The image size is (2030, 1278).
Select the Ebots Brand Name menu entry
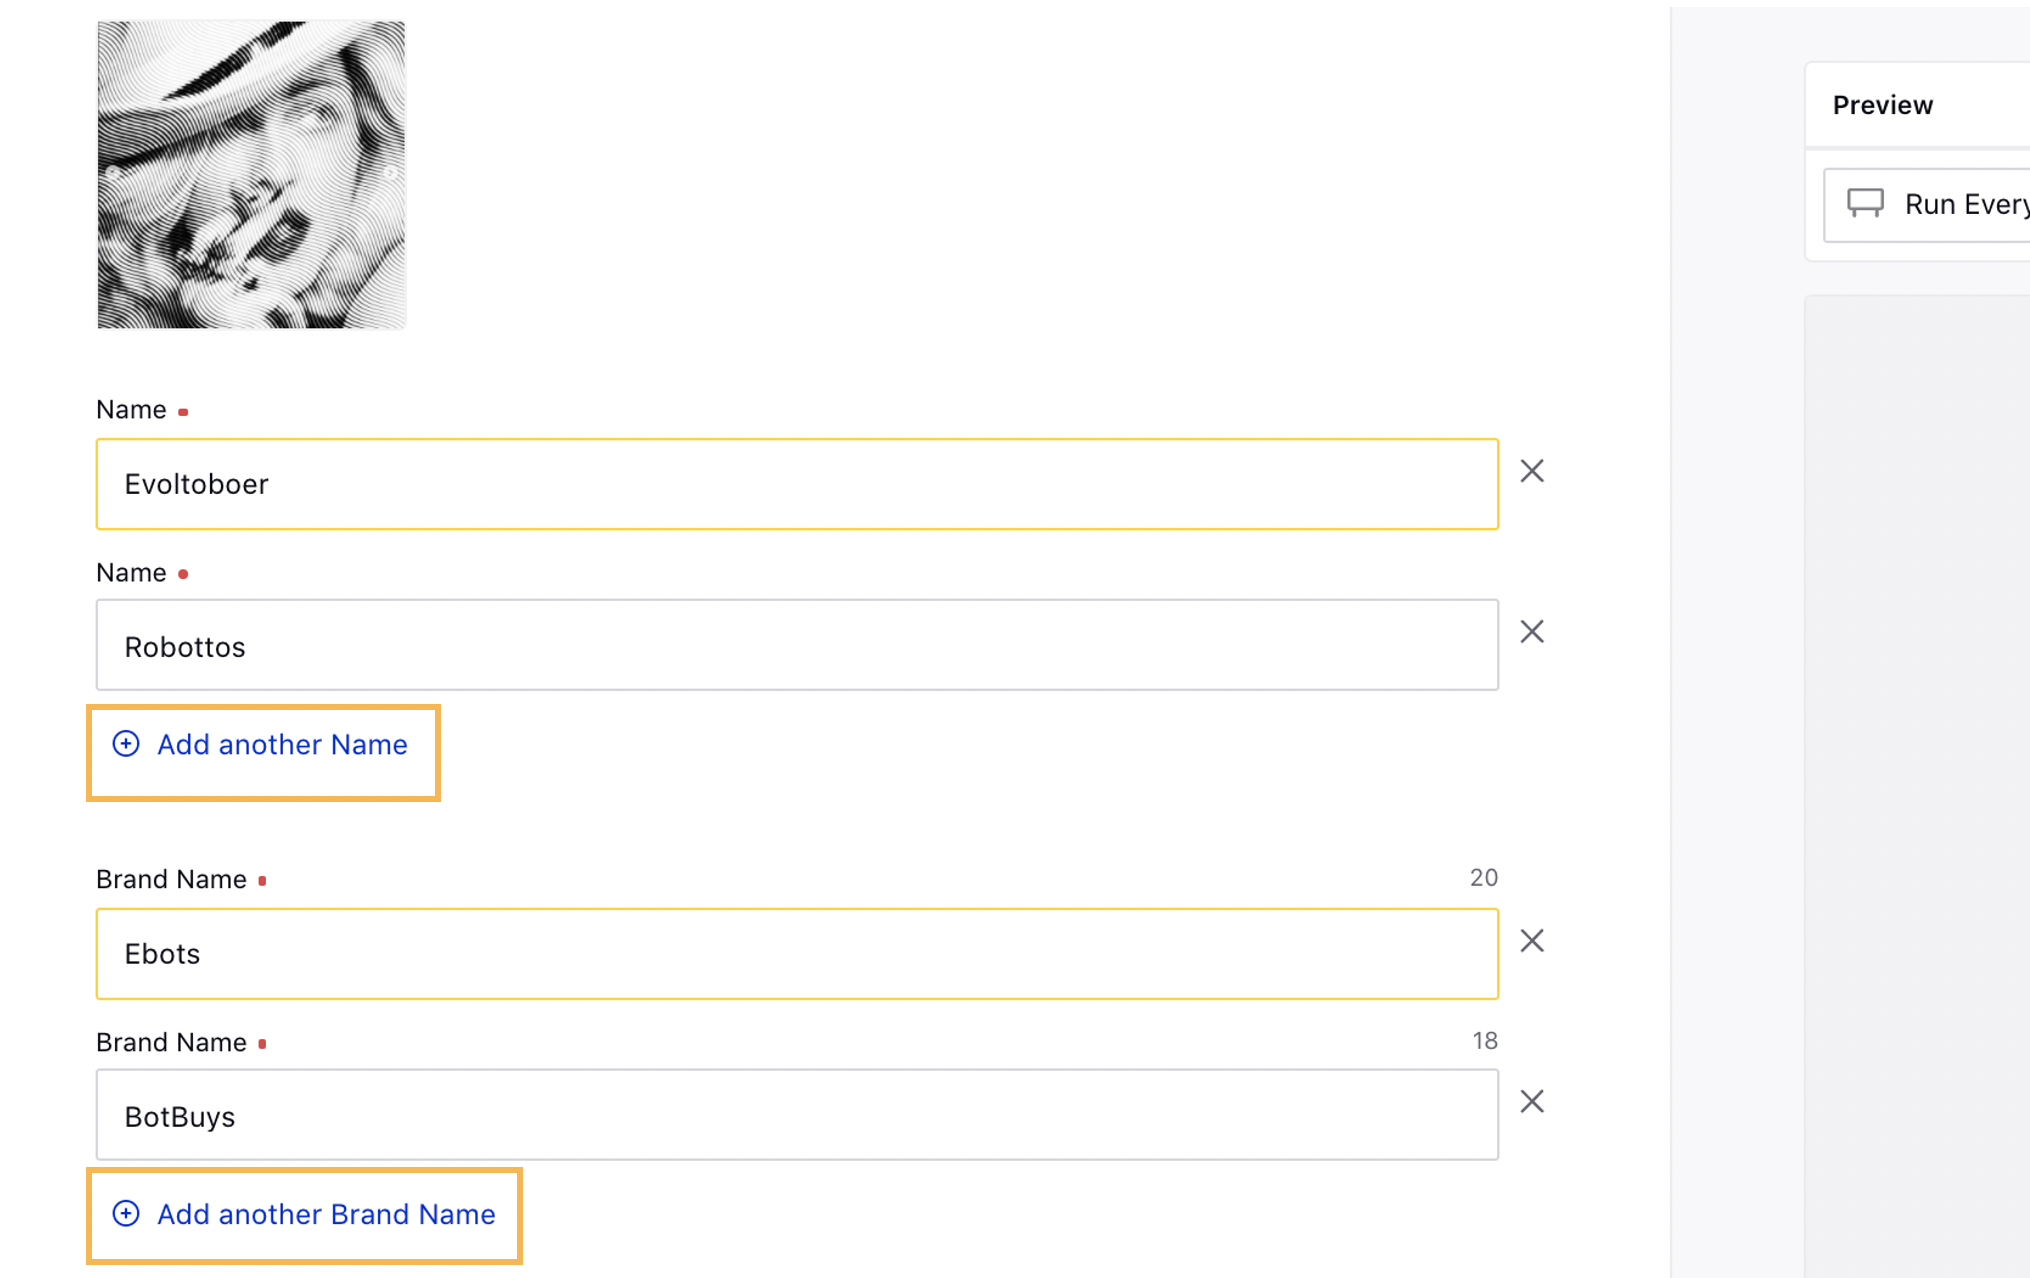796,953
